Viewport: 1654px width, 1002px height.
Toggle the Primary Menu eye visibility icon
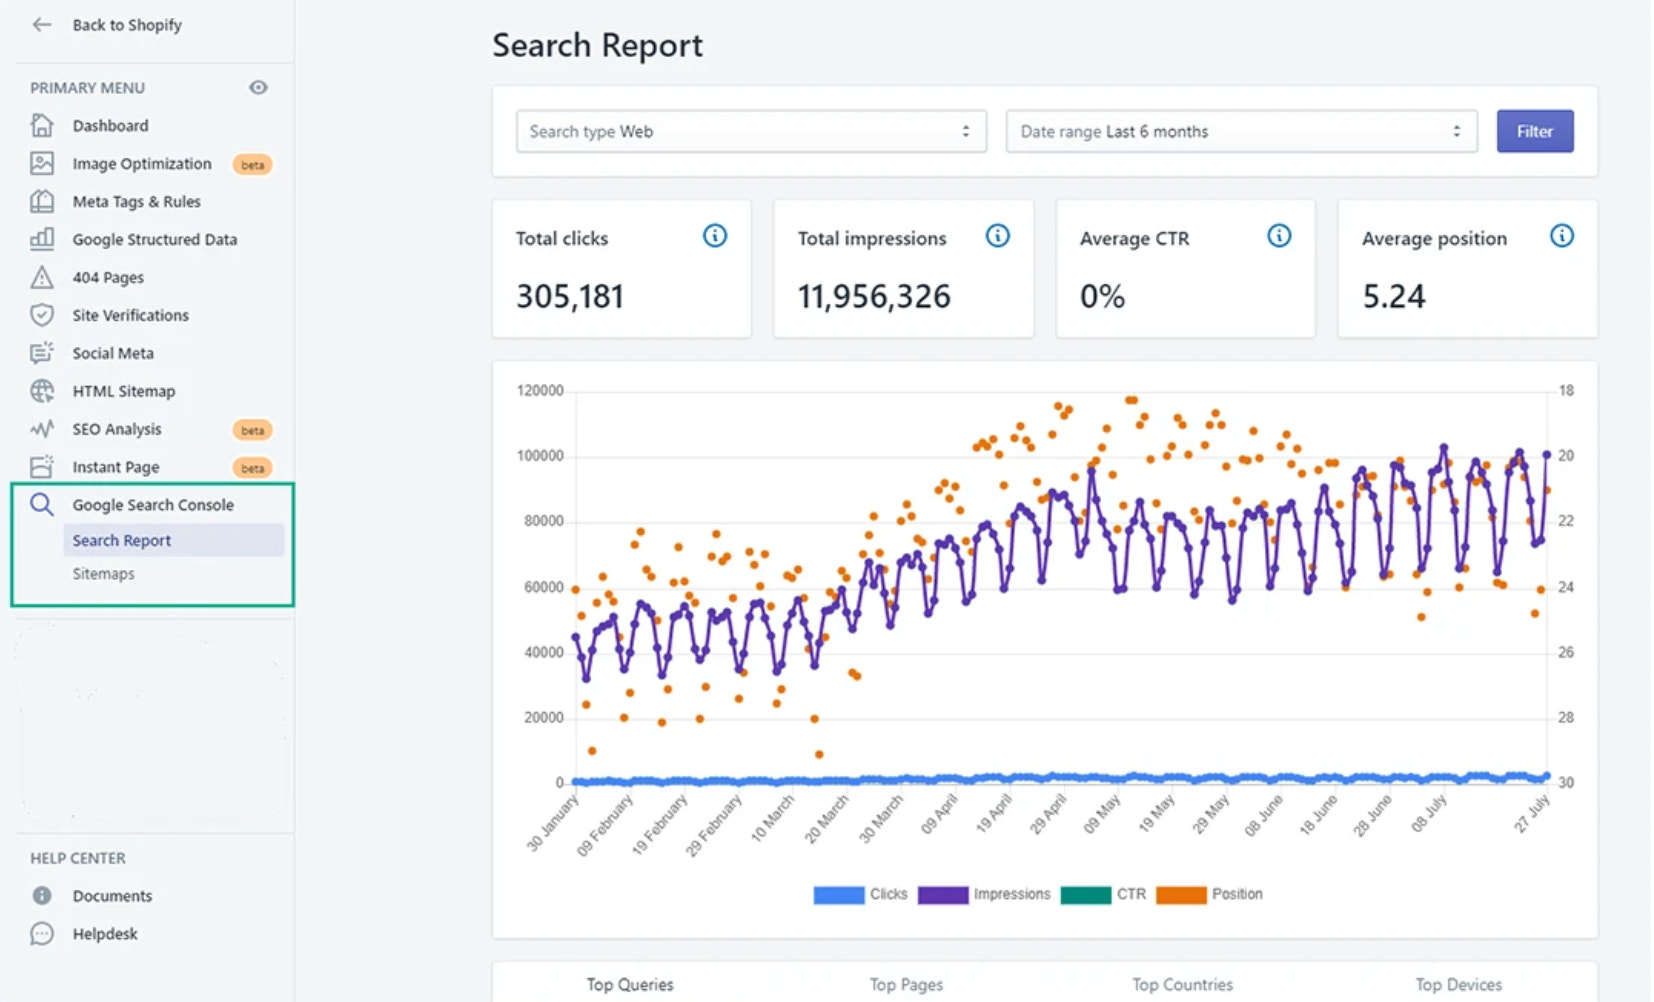[258, 88]
